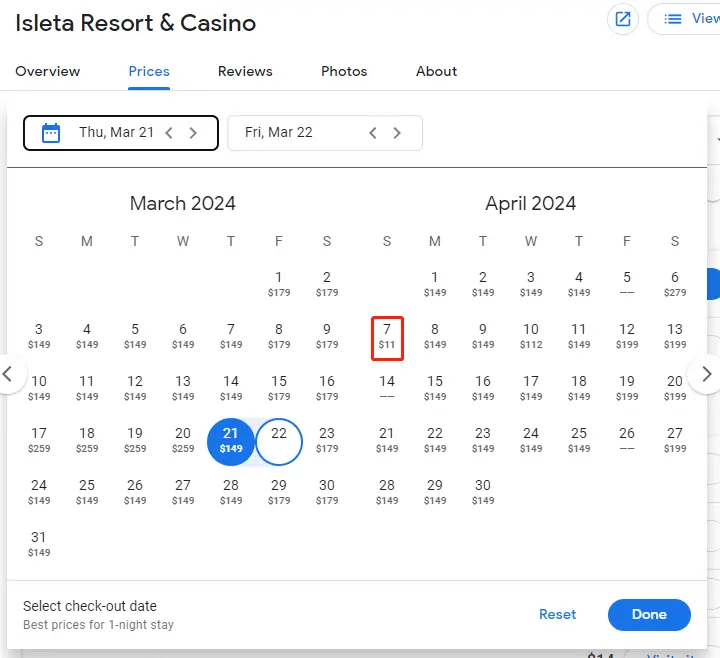Choose April 3 priced $149

coord(531,284)
